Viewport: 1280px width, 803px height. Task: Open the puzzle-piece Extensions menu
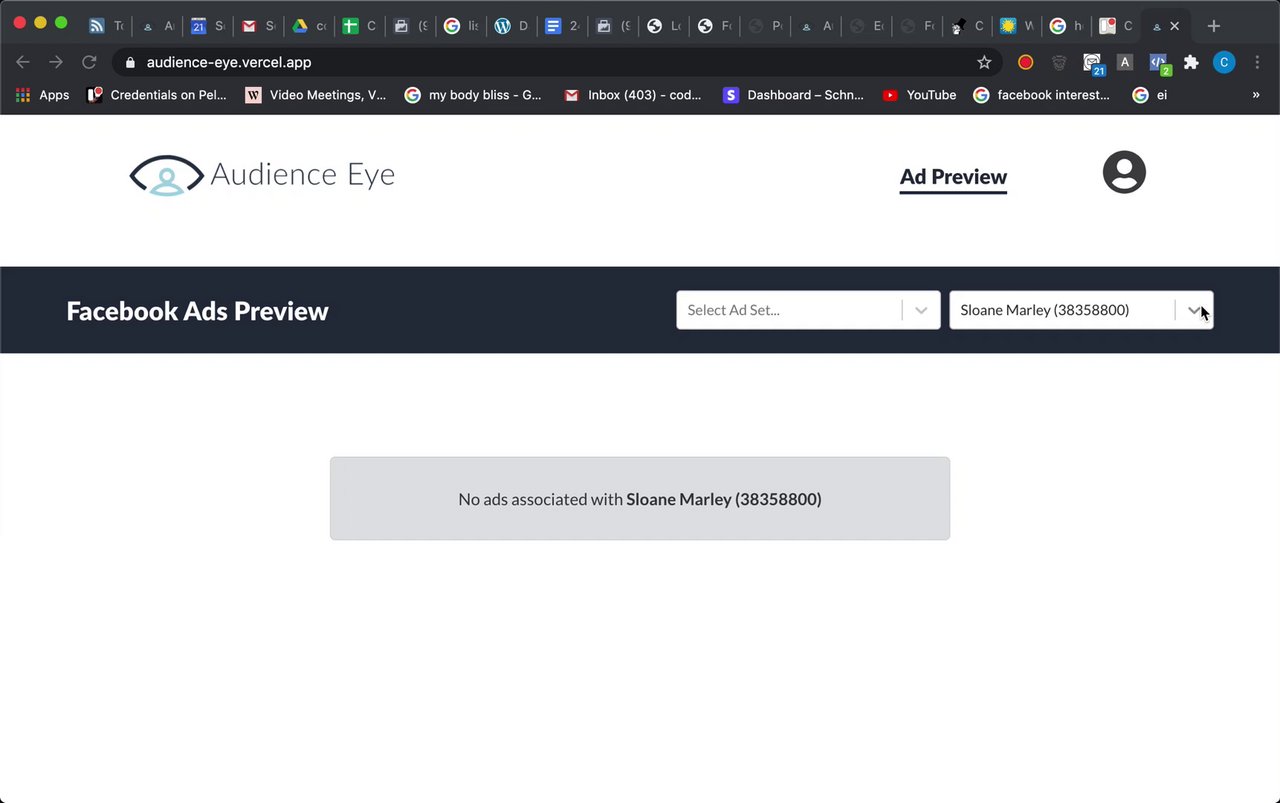point(1191,62)
